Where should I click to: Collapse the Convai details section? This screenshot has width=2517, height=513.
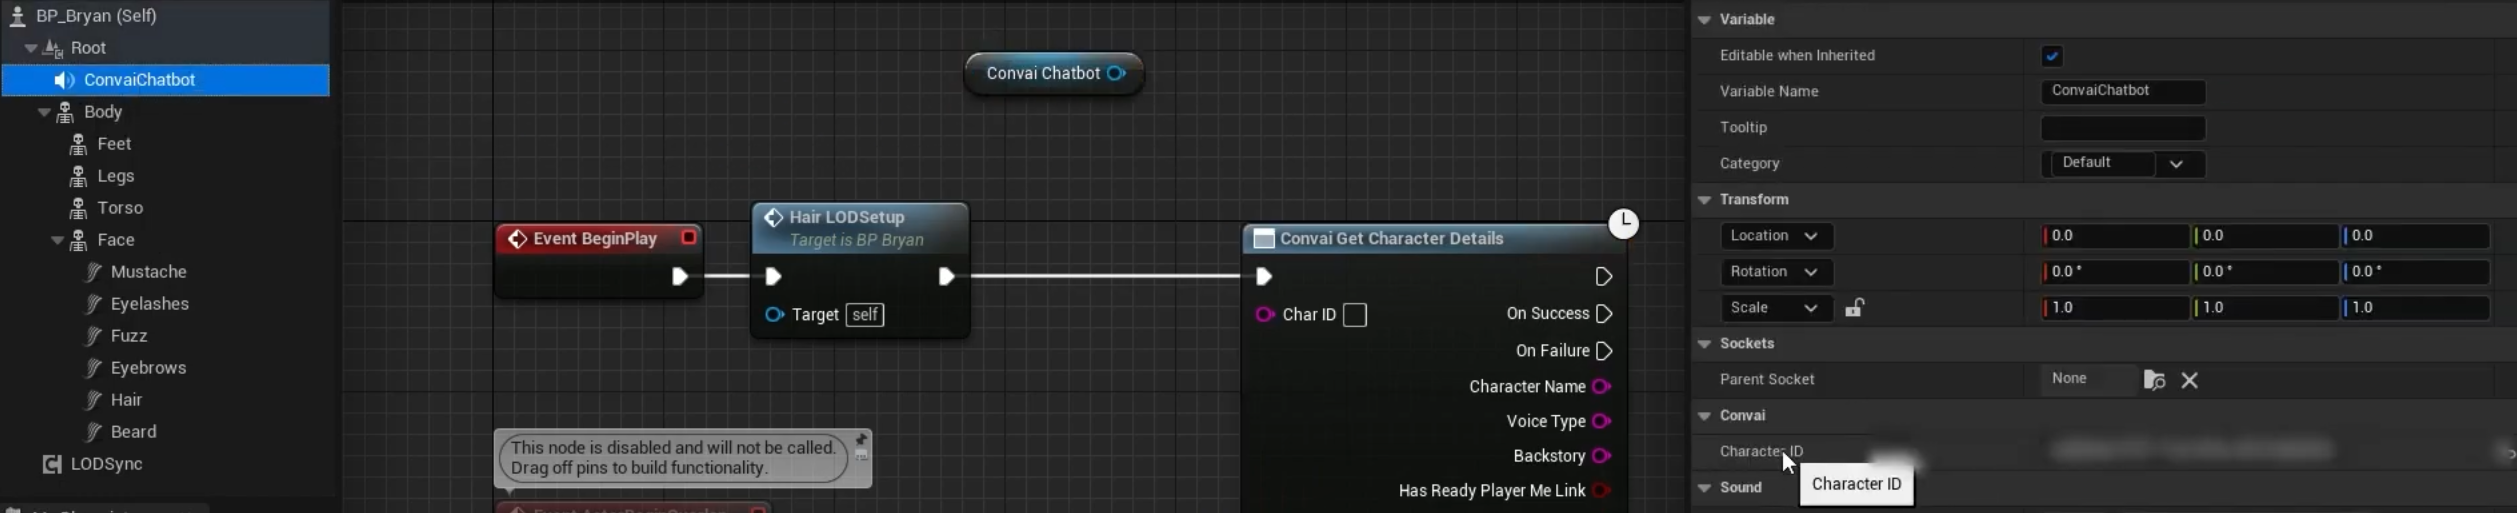point(1705,416)
